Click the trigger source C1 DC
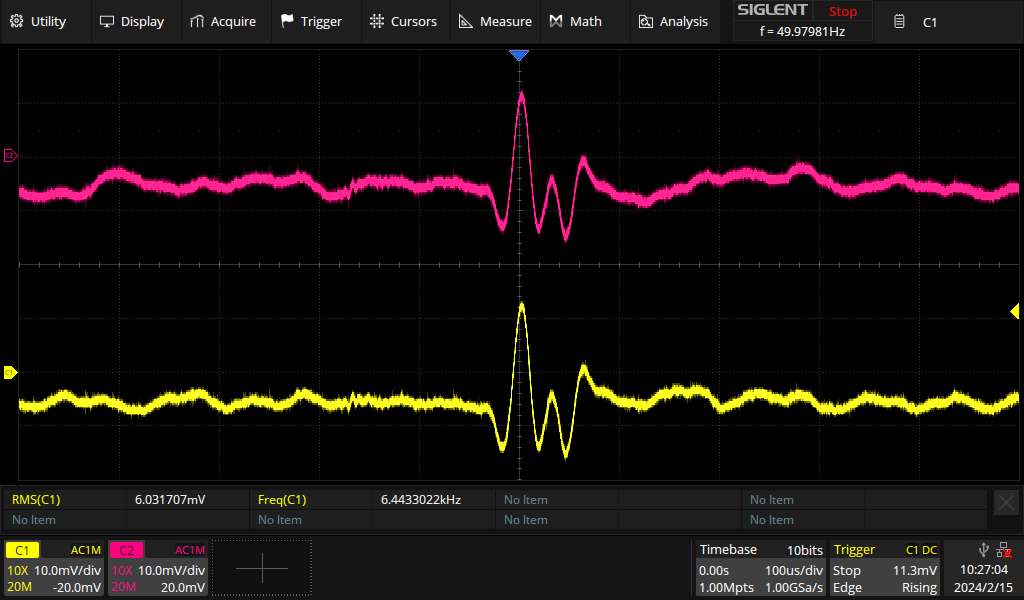 [x=921, y=550]
